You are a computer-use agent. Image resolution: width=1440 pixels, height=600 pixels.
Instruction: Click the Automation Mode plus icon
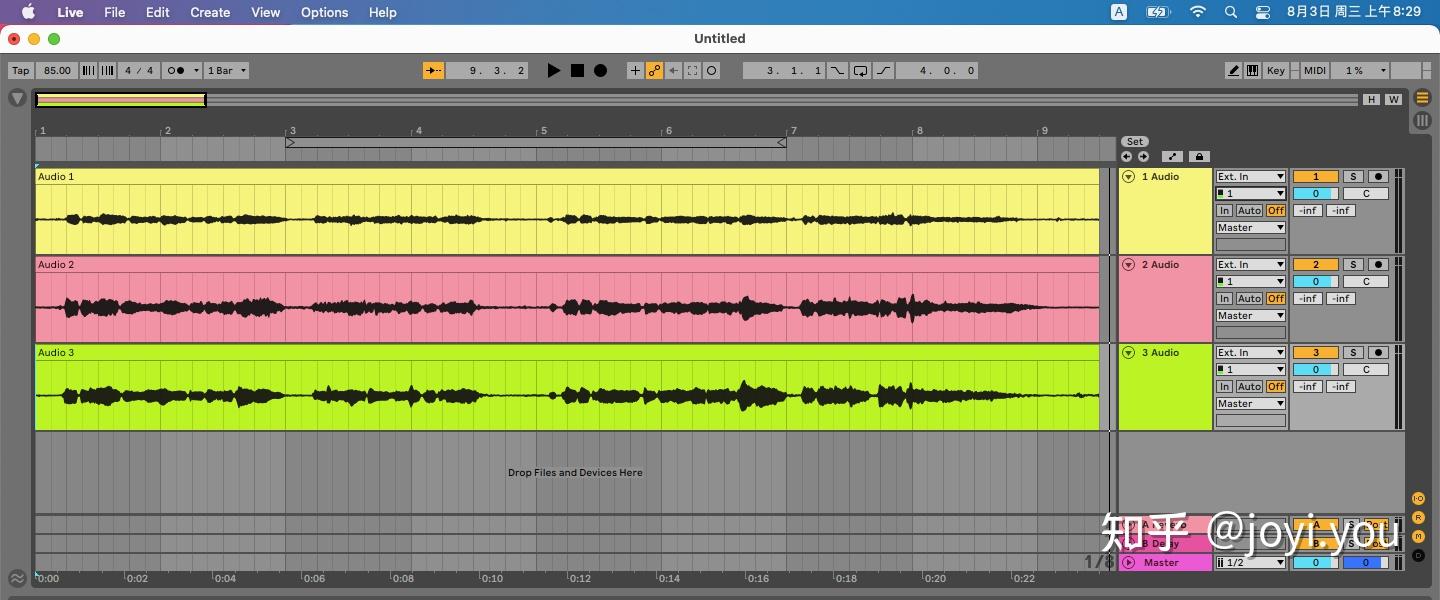[635, 70]
